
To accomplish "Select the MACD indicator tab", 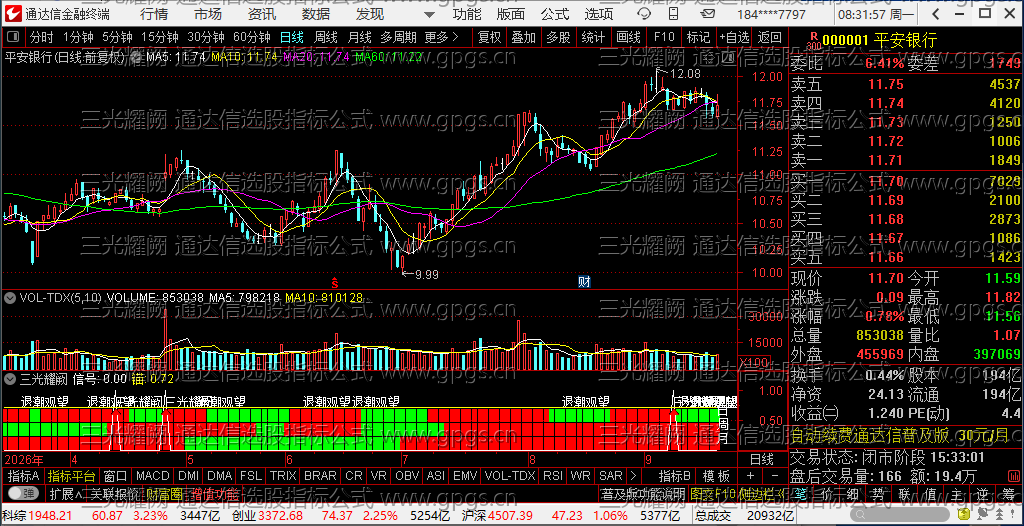I will point(153,476).
